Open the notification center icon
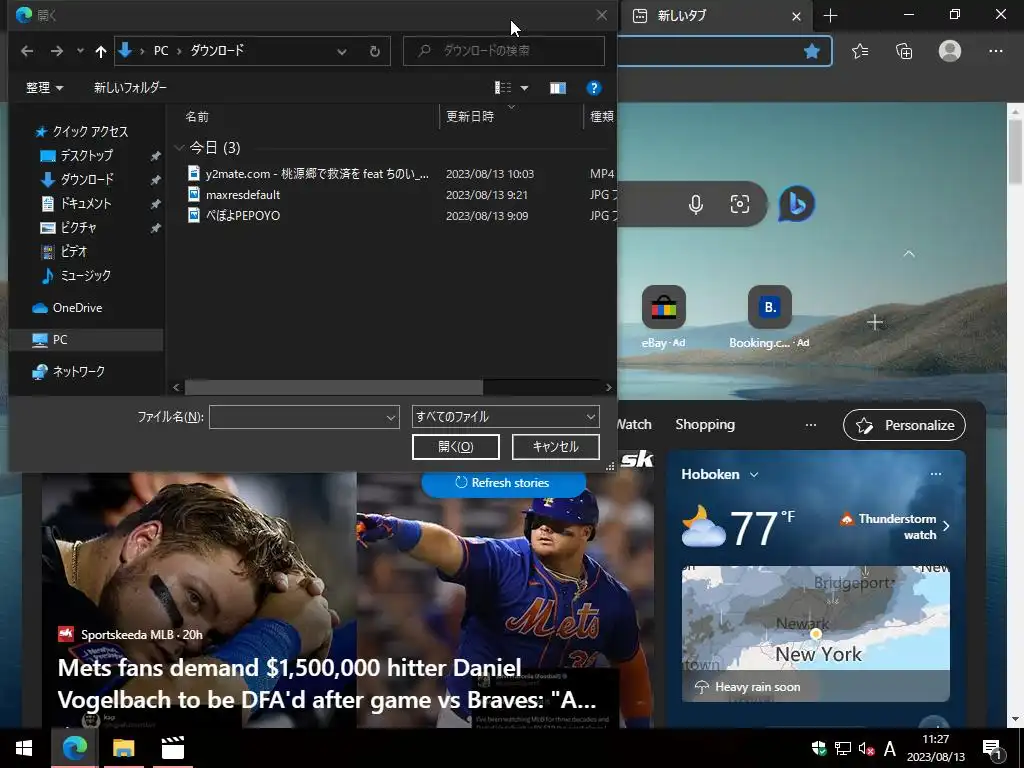The height and width of the screenshot is (768, 1024). pyautogui.click(x=992, y=749)
